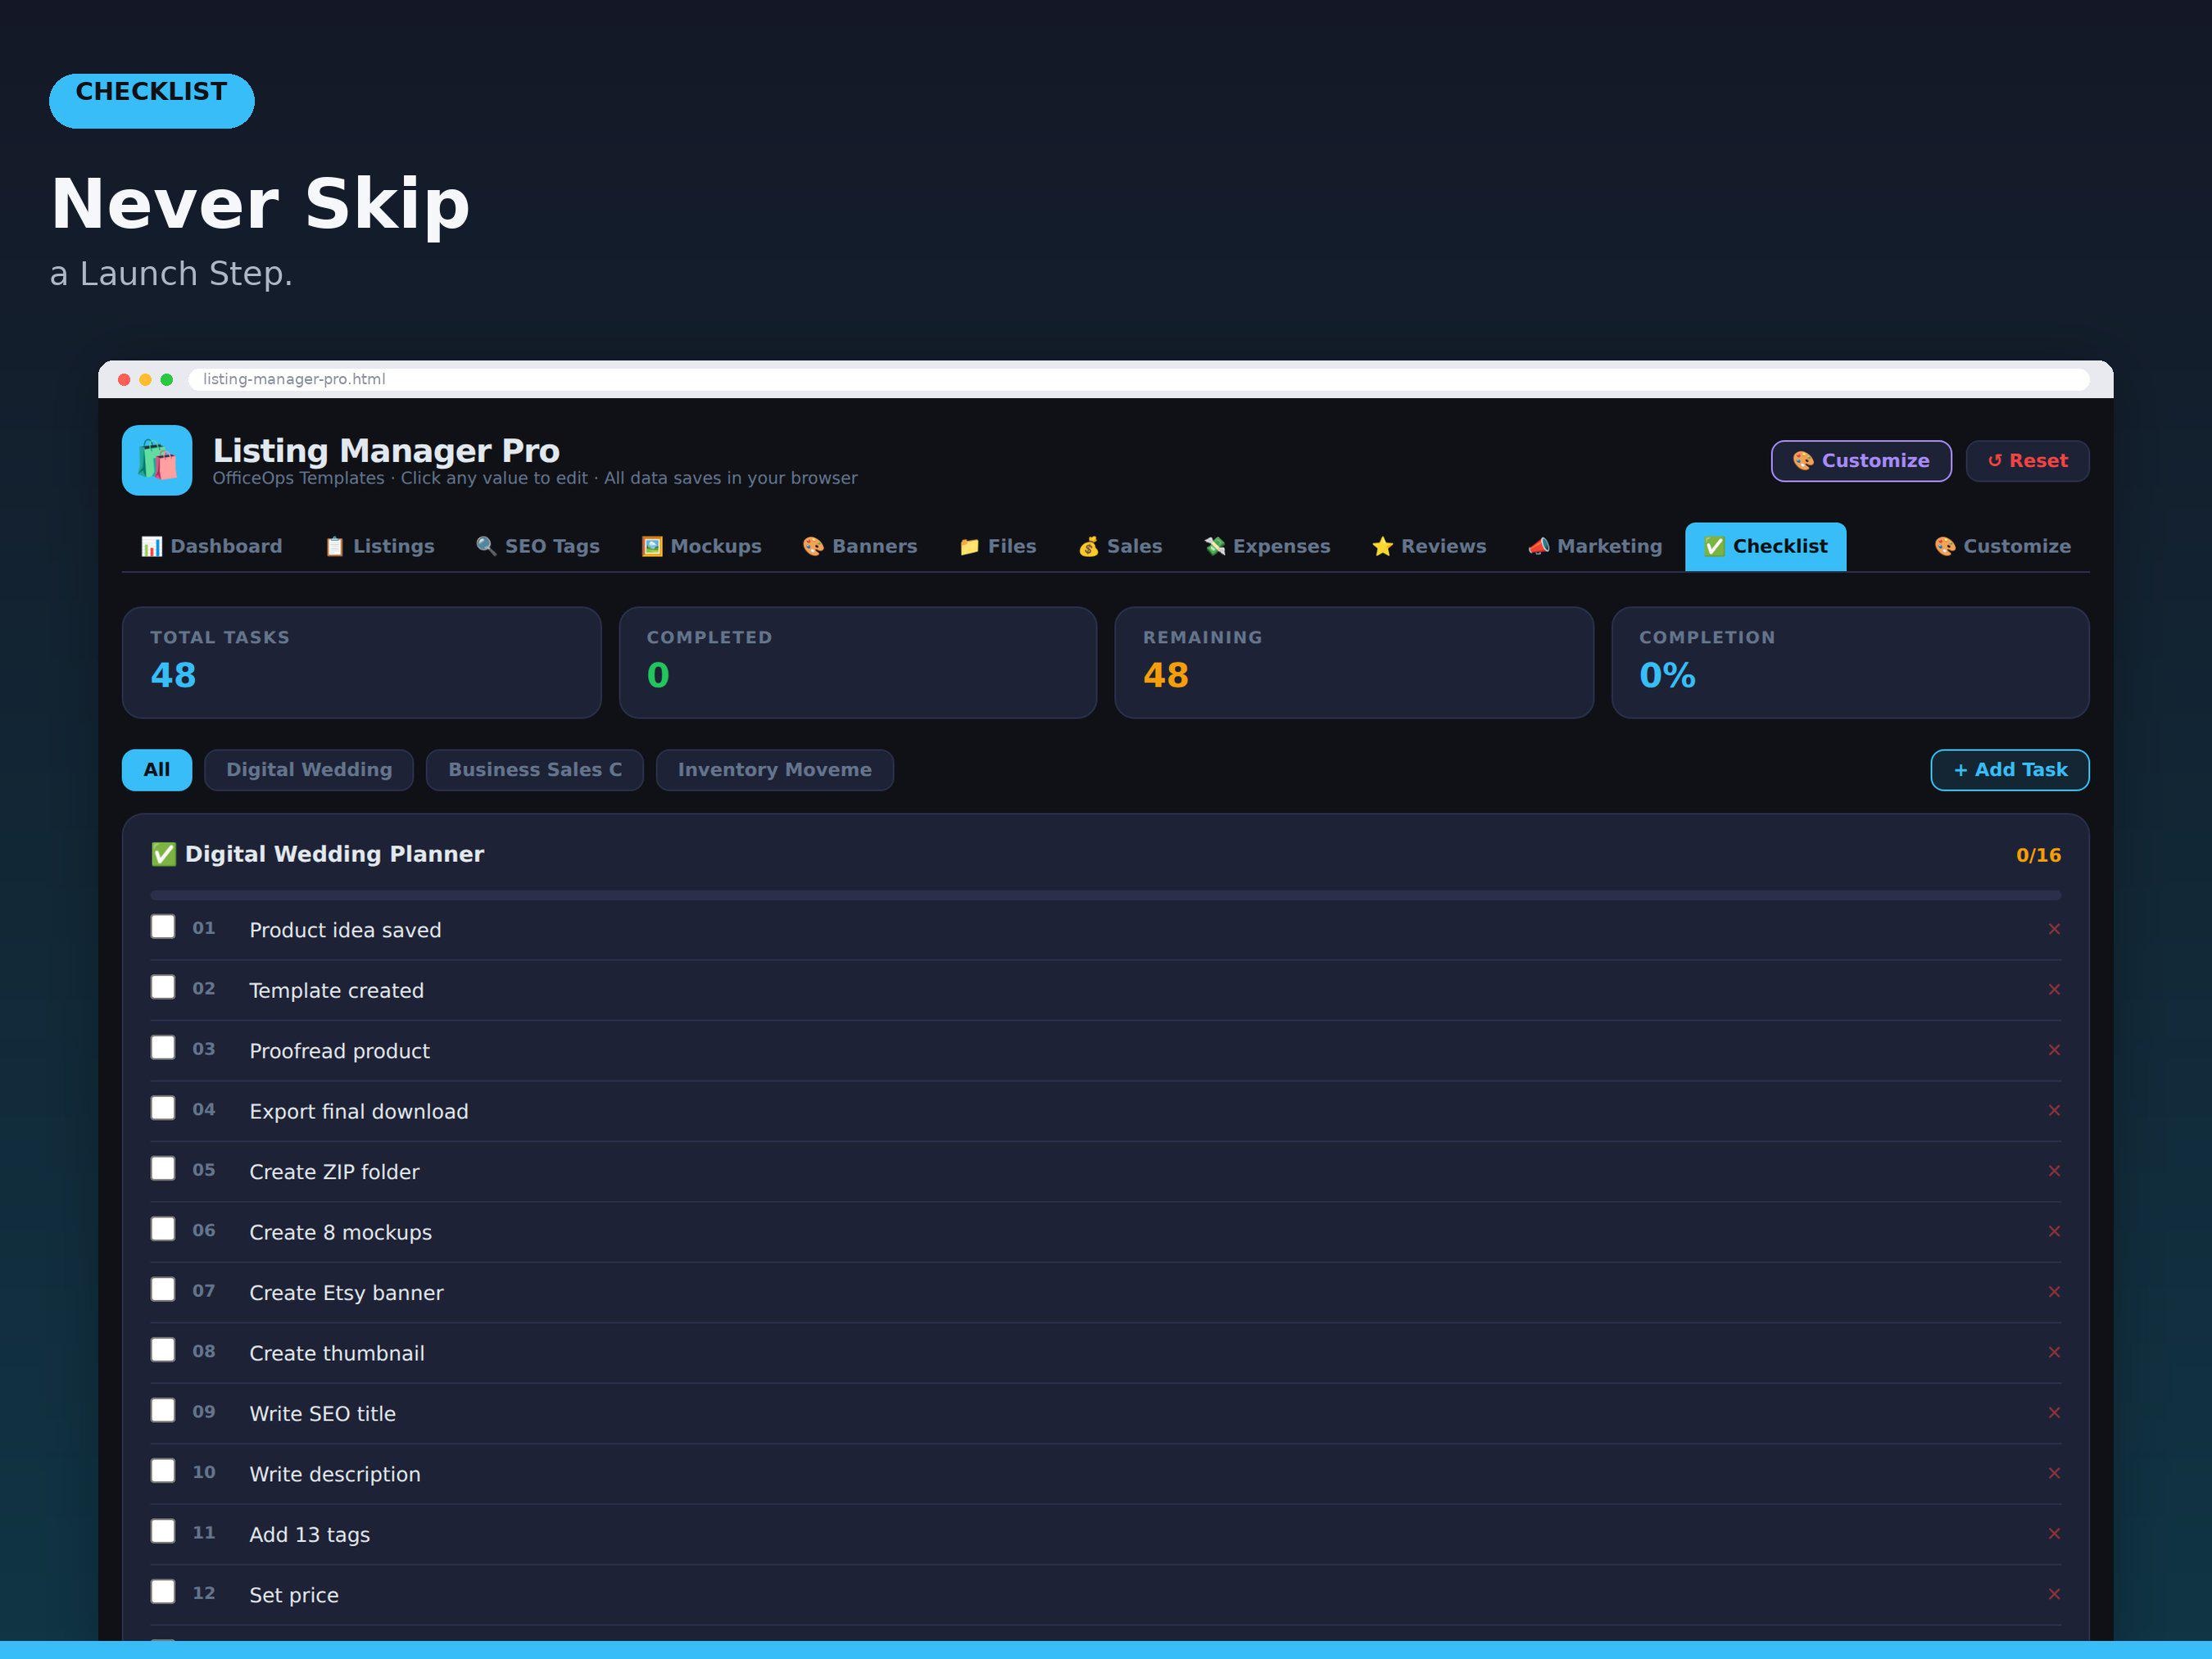Open the Mockups tab
Image resolution: width=2212 pixels, height=1659 pixels.
[x=702, y=546]
